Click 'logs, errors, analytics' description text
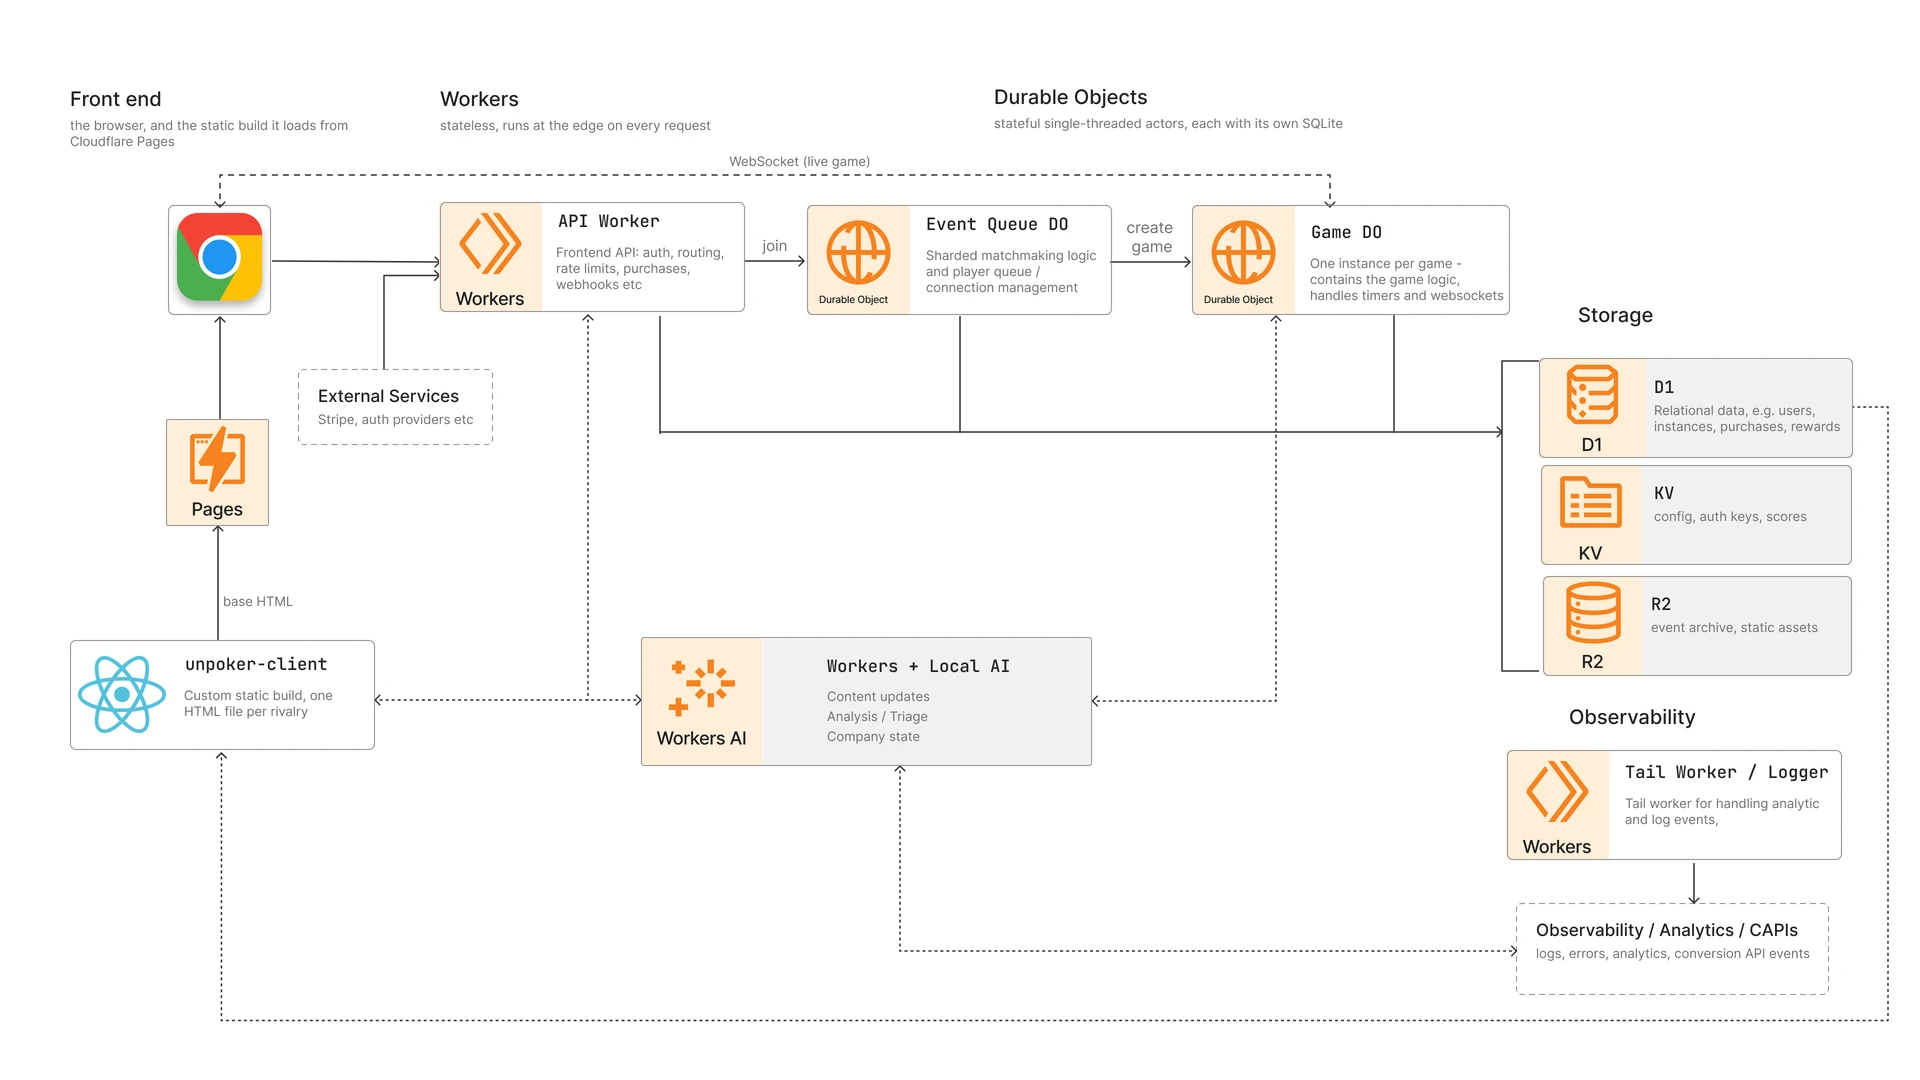The height and width of the screenshot is (1080, 1920). coord(1672,953)
